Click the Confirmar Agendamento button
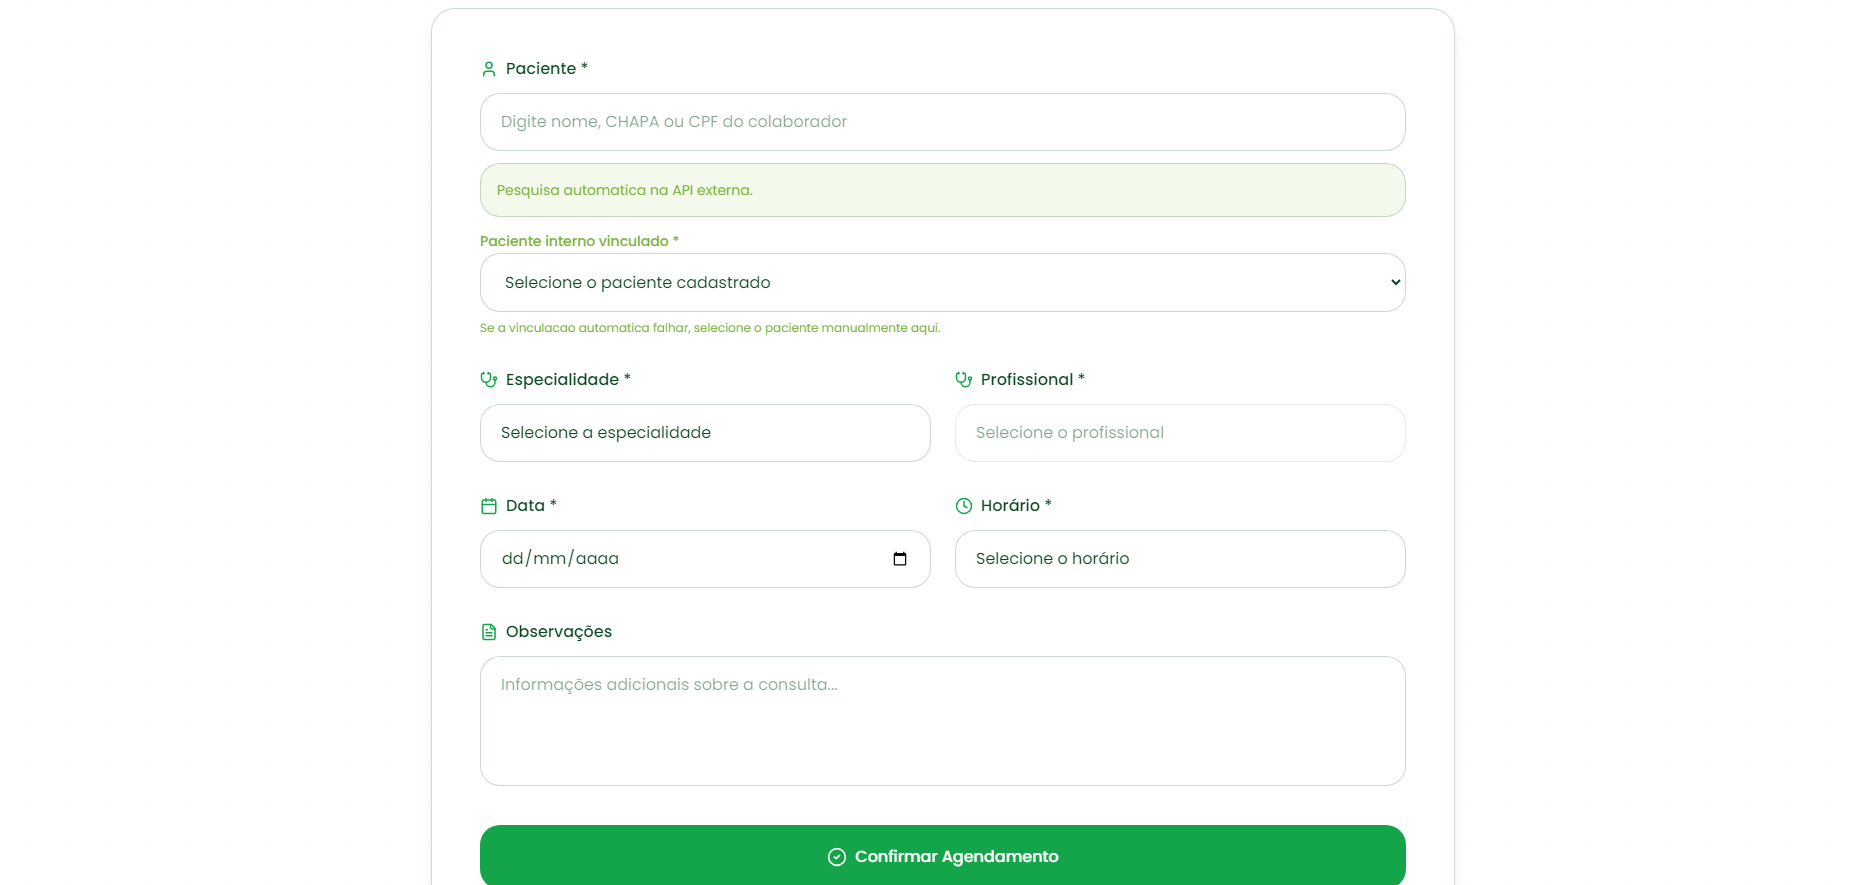Image resolution: width=1865 pixels, height=885 pixels. tap(943, 856)
